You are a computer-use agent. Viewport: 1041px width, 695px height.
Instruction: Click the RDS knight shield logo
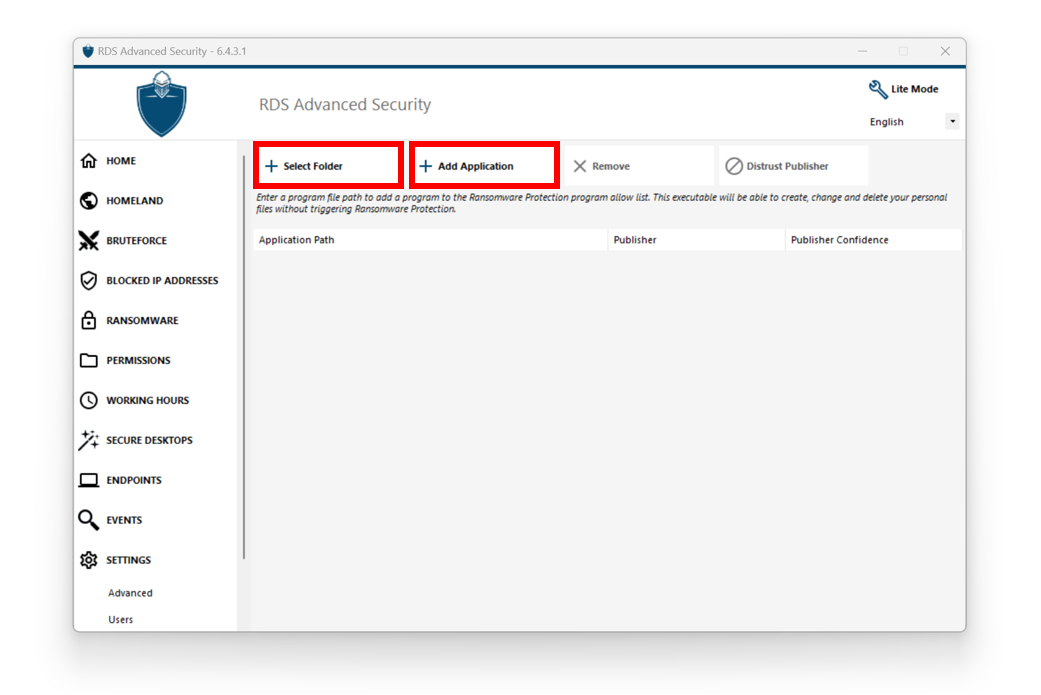click(x=161, y=104)
